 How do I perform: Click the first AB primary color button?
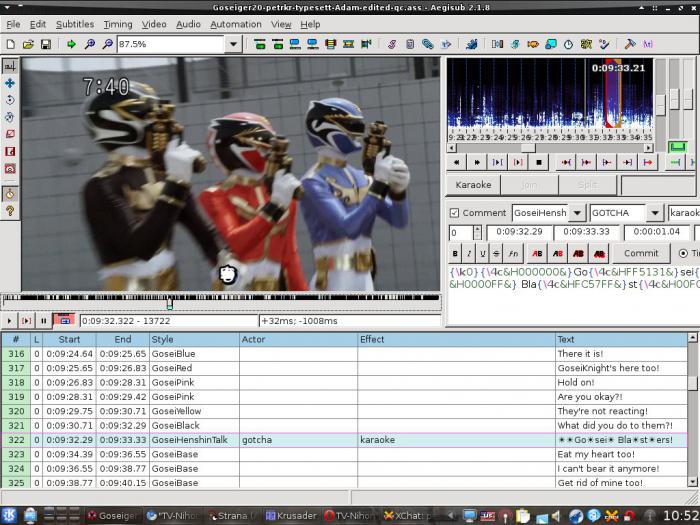pos(537,254)
